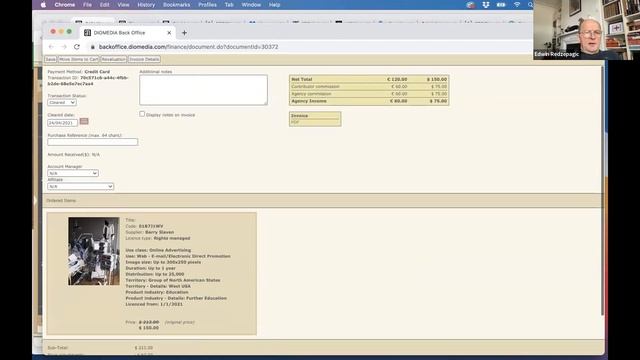Click the Dropbox menu bar icon
The height and width of the screenshot is (360, 640).
(486, 5)
